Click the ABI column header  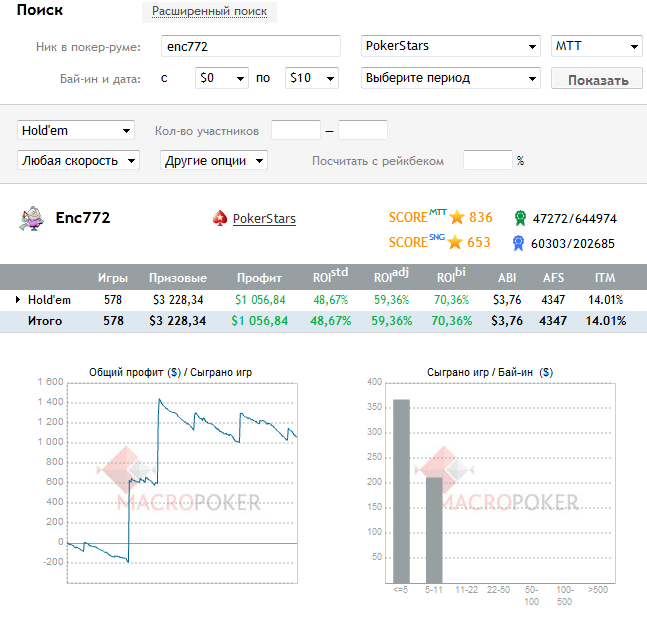507,278
